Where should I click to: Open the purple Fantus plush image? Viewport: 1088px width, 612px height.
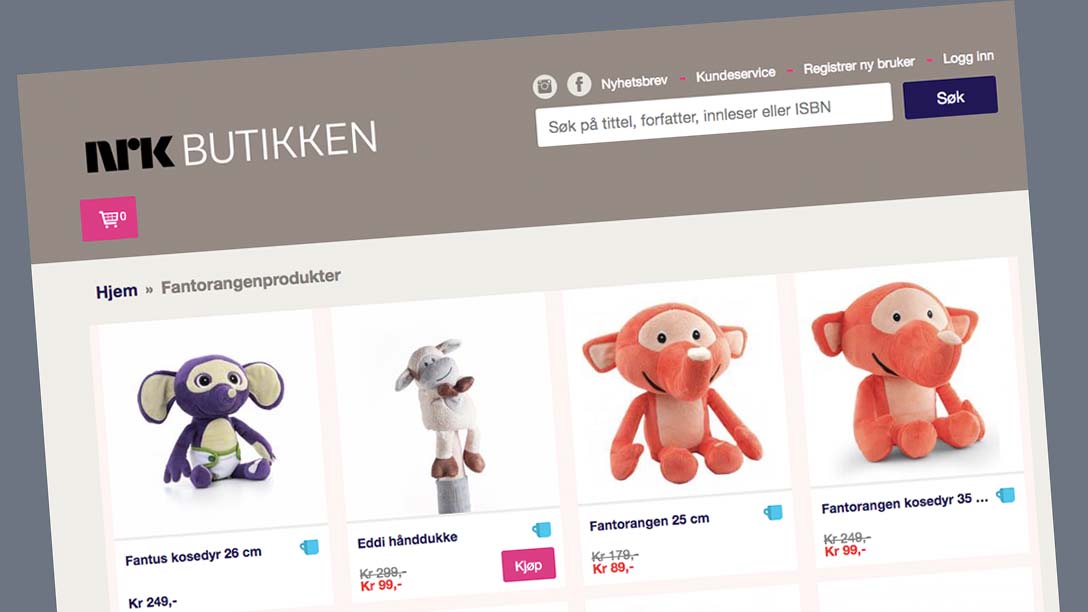point(211,420)
